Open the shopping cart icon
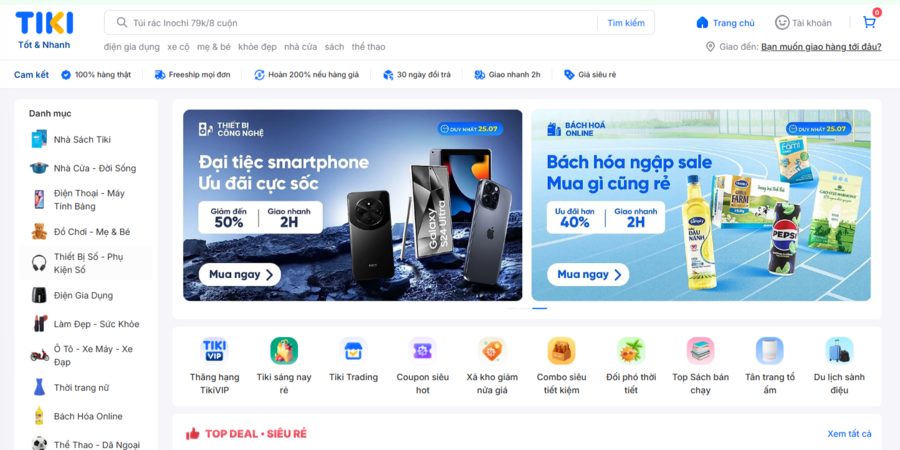Image resolution: width=900 pixels, height=450 pixels. click(869, 22)
